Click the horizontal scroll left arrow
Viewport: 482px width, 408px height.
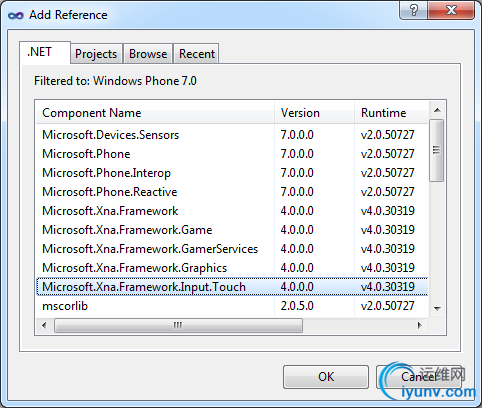[x=44, y=325]
